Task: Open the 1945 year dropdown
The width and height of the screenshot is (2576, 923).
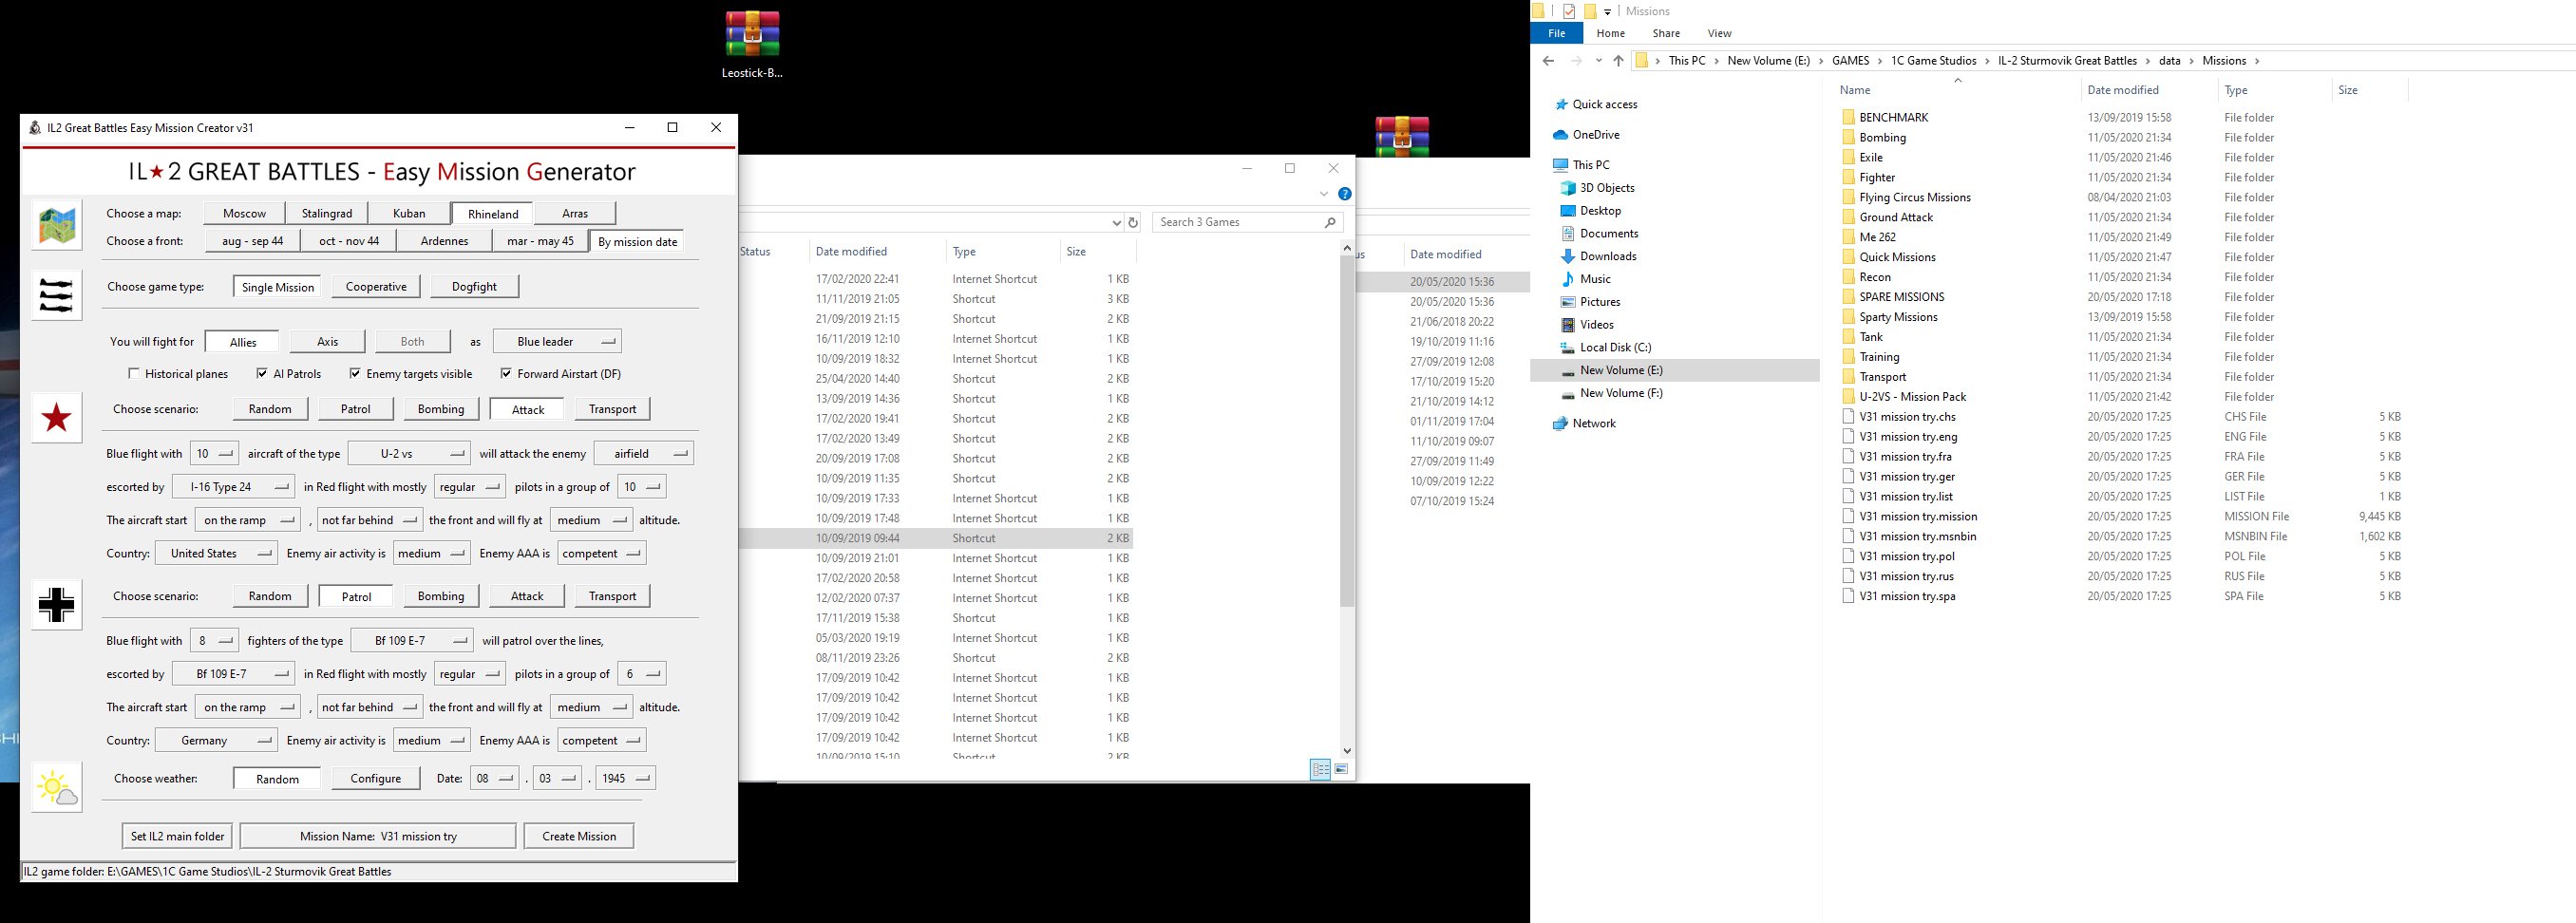Action: [625, 779]
